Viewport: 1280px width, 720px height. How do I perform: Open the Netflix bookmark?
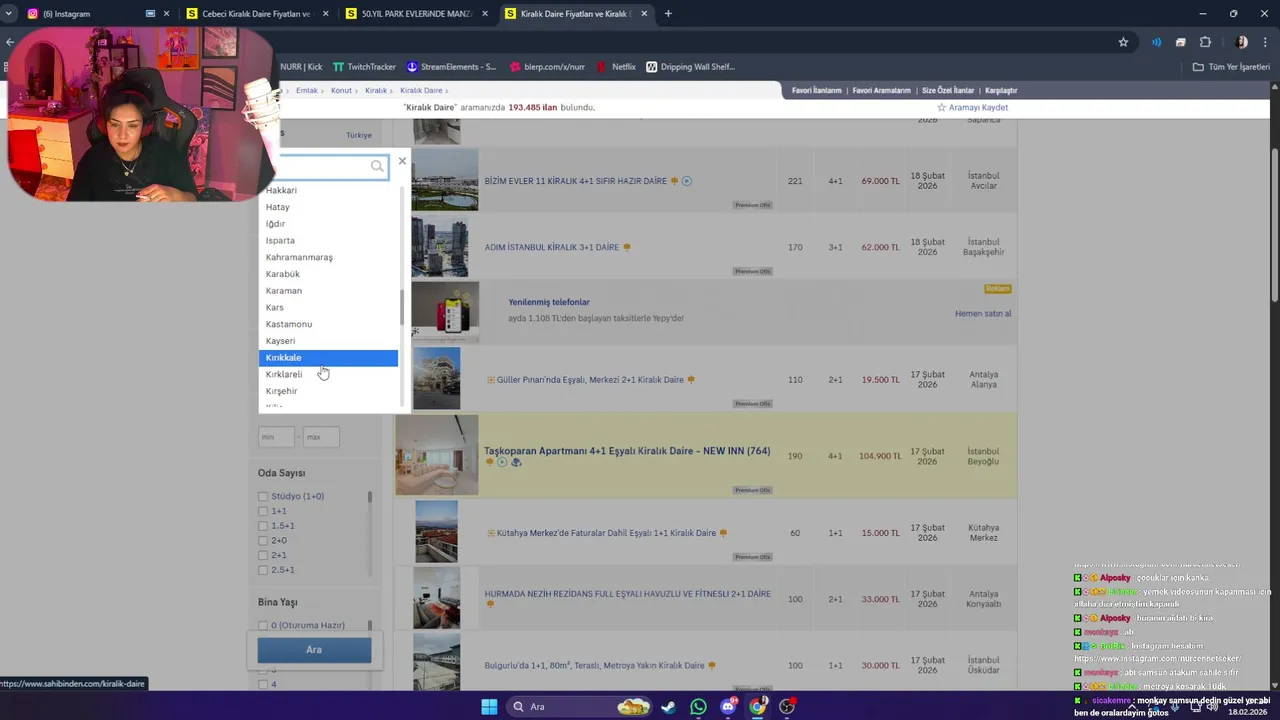(616, 67)
